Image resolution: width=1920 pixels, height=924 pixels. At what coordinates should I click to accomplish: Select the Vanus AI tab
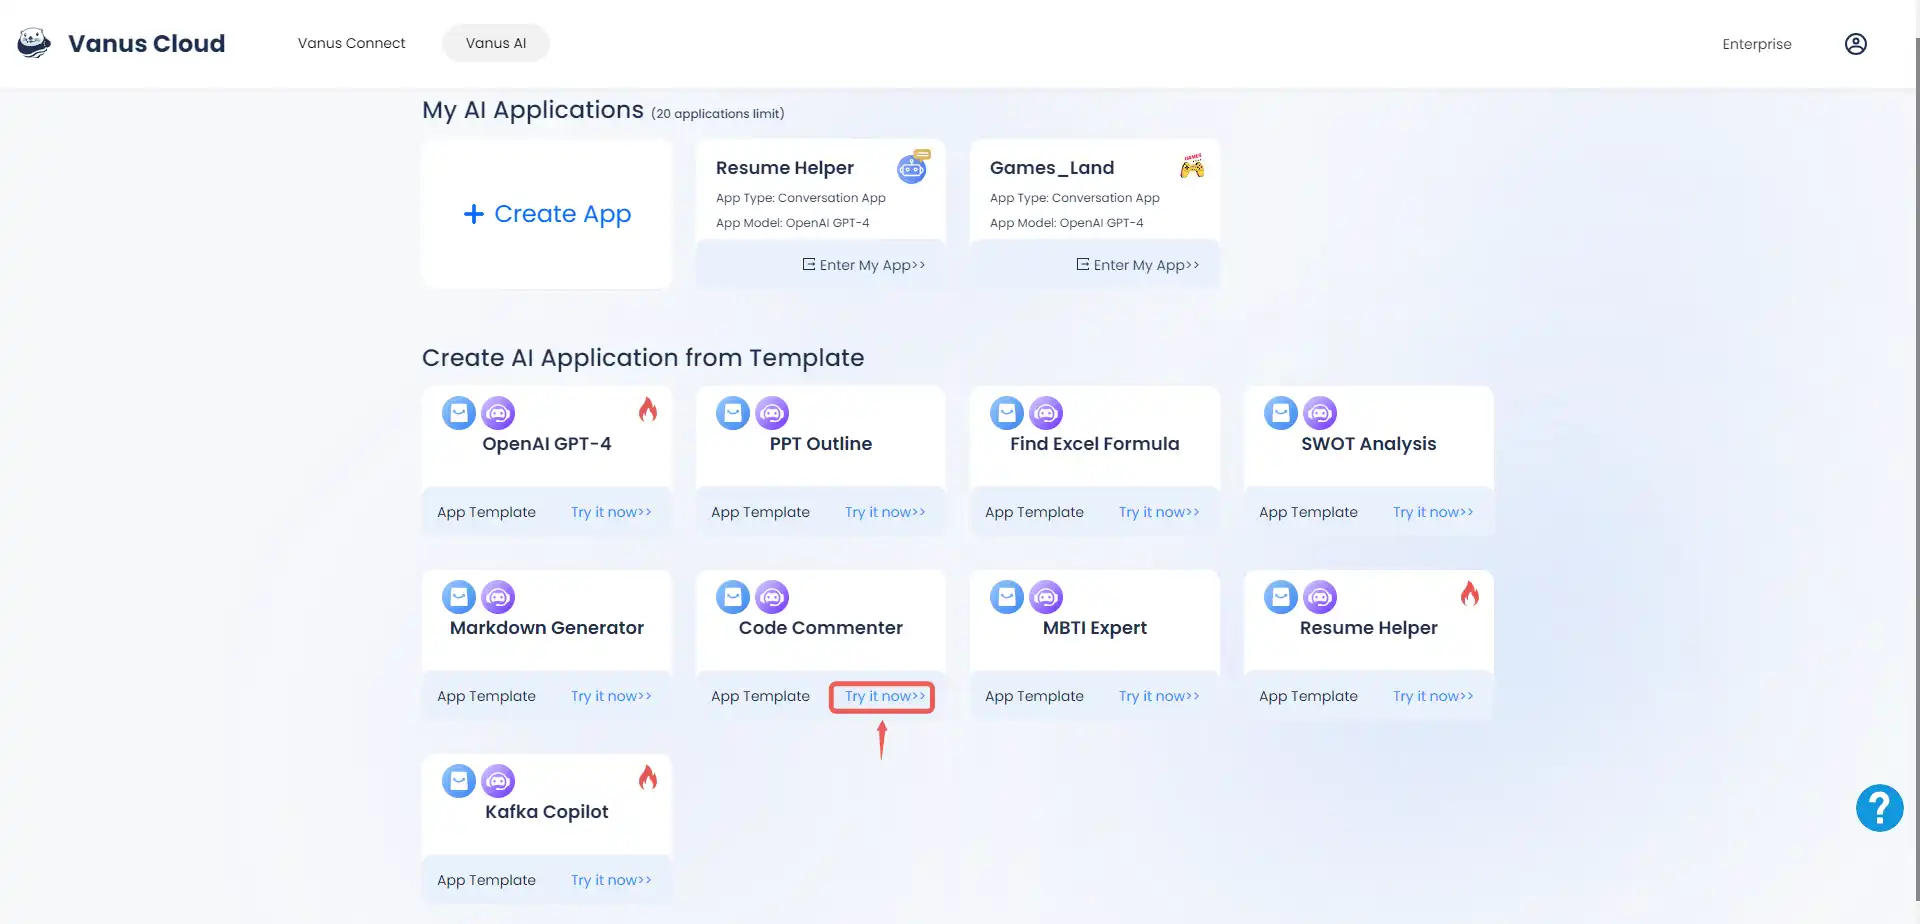click(x=496, y=43)
